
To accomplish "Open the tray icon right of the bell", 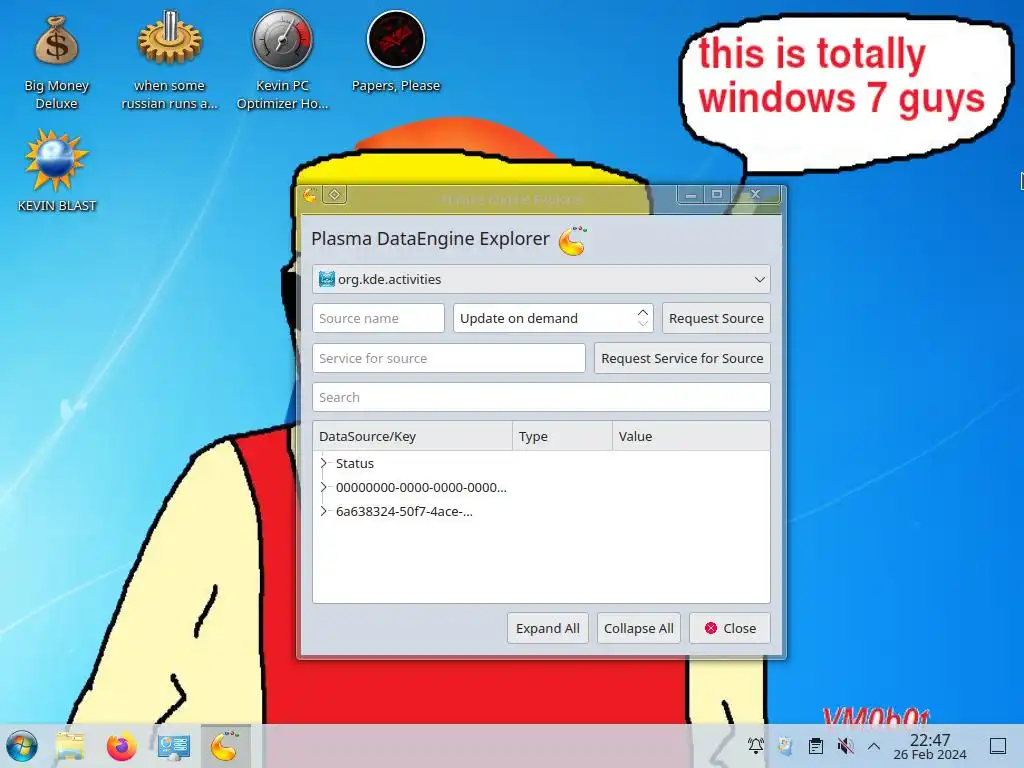I will [785, 745].
